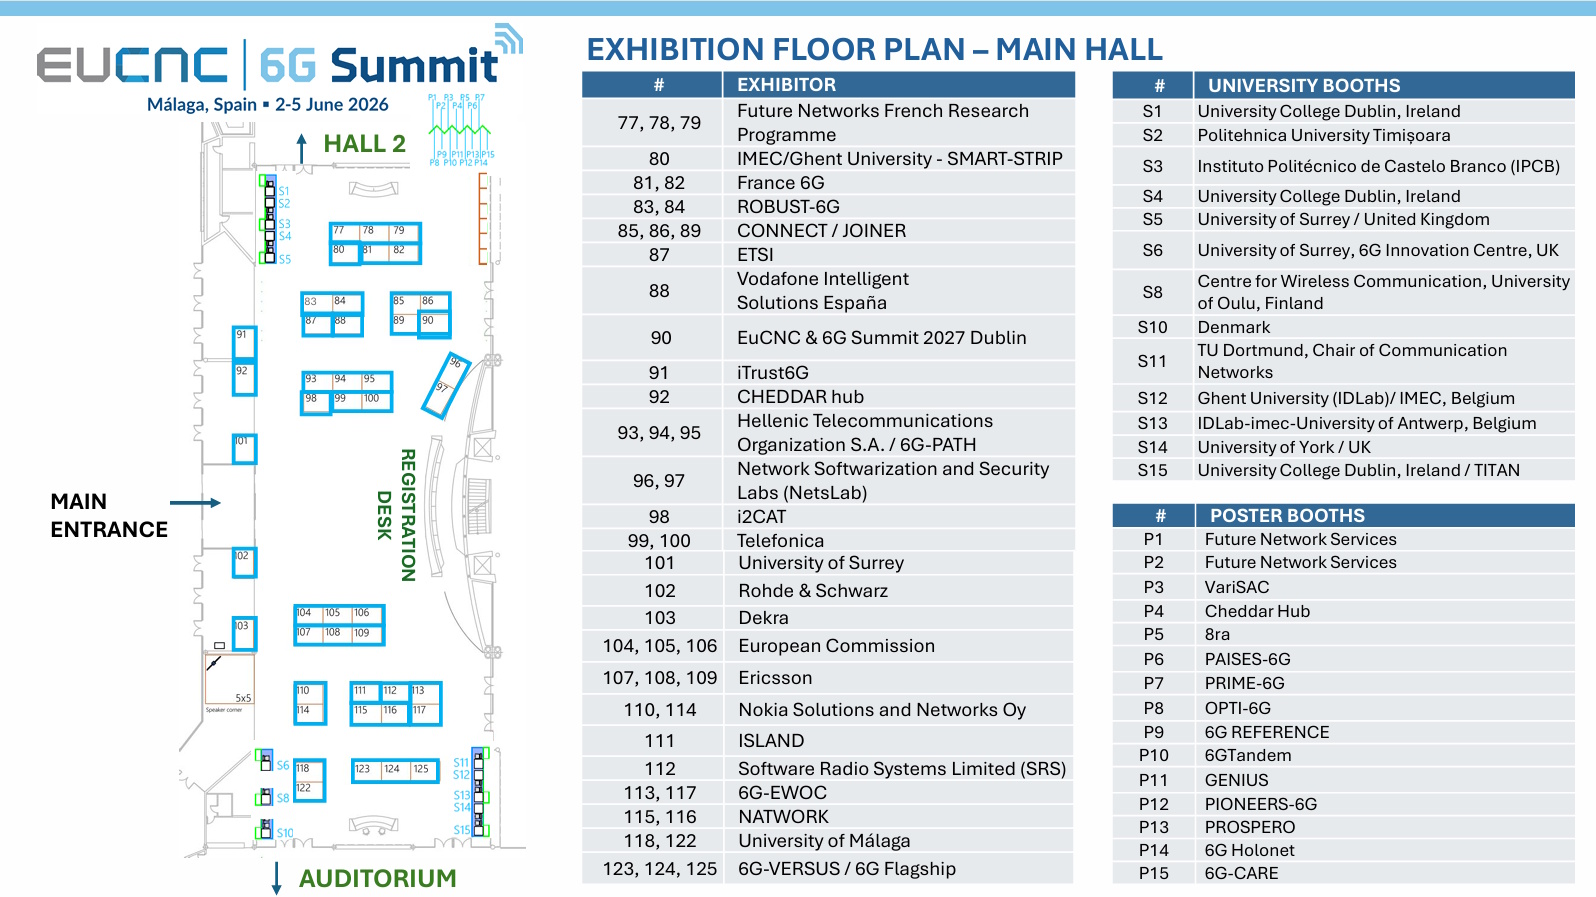Select Centre for Wireless Communication, Oulu entry
1596x897 pixels.
[x=1384, y=292]
